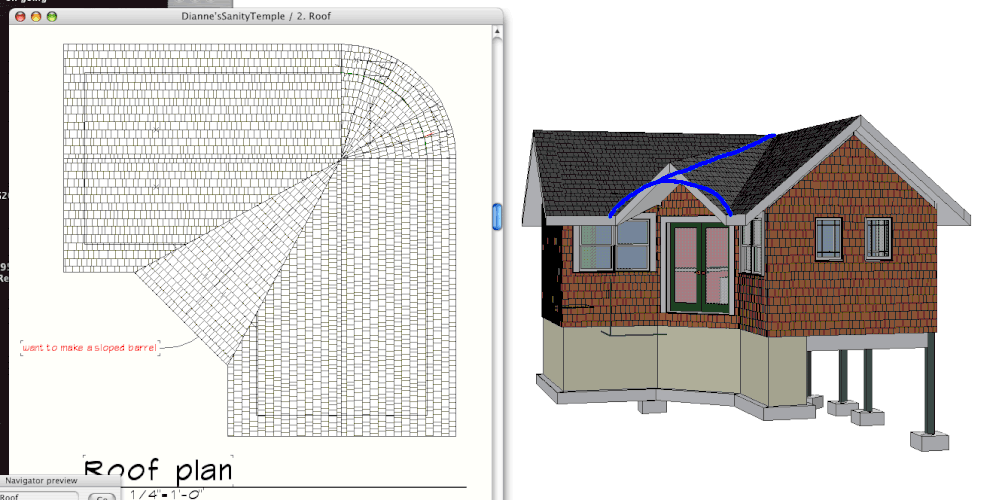Click the Roof name field in Navigator
The image size is (999, 500).
(x=40, y=496)
